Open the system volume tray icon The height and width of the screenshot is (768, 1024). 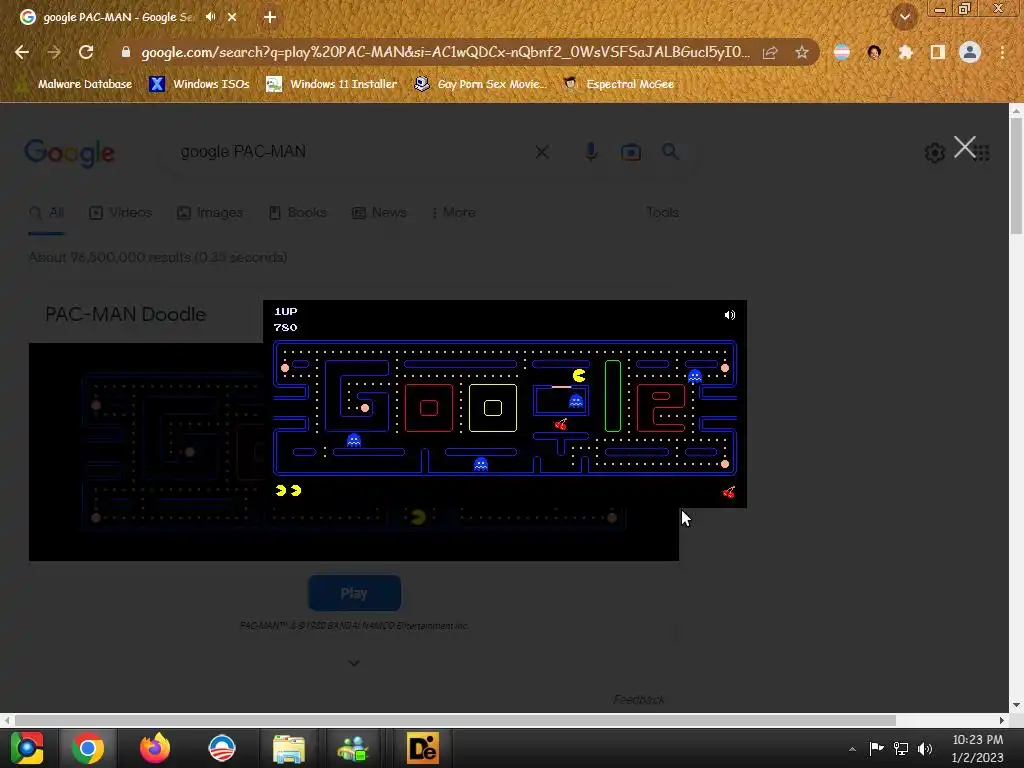[x=925, y=748]
